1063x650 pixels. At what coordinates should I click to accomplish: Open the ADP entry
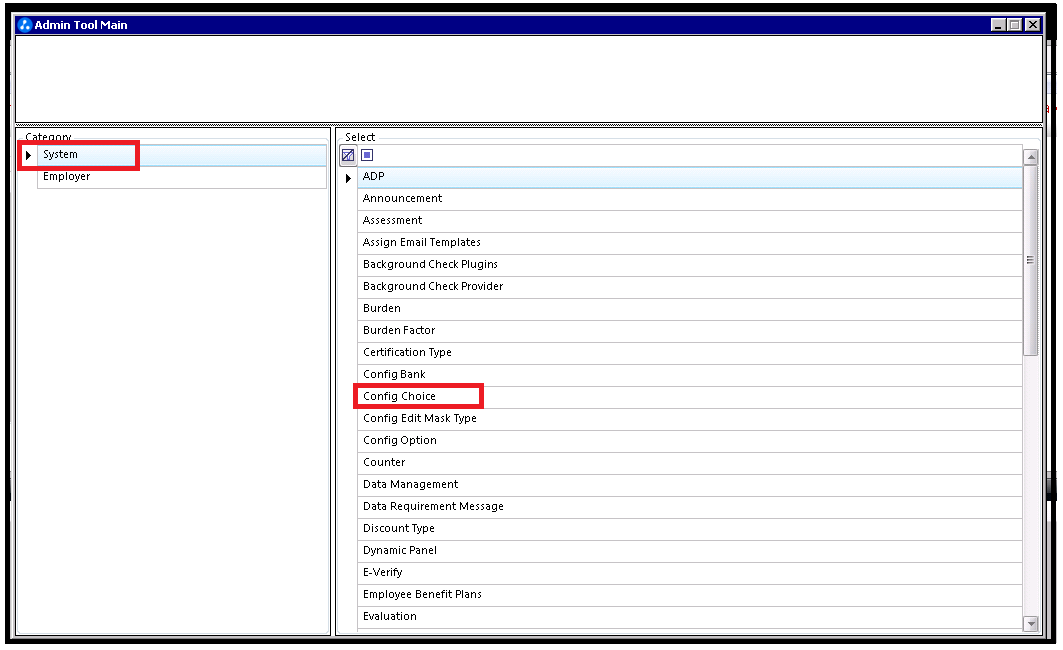pyautogui.click(x=689, y=177)
